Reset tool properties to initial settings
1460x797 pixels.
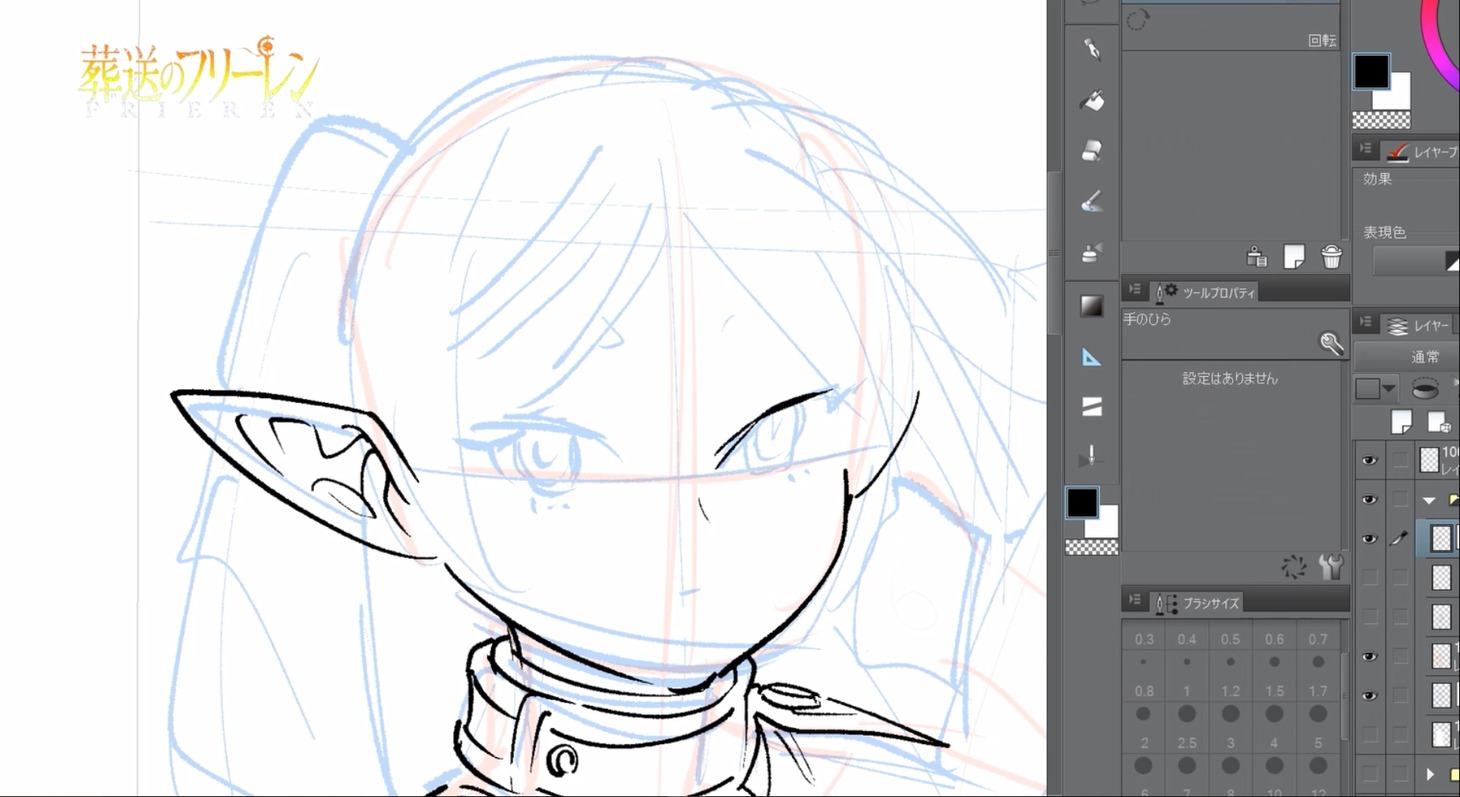coord(1294,568)
